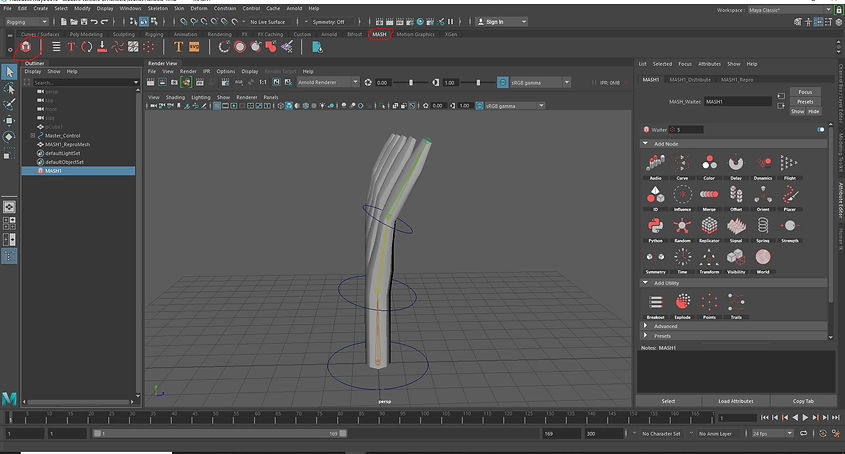Screen dimensions: 845x454
Task: Open the Skeleton menu
Action: tap(157, 9)
